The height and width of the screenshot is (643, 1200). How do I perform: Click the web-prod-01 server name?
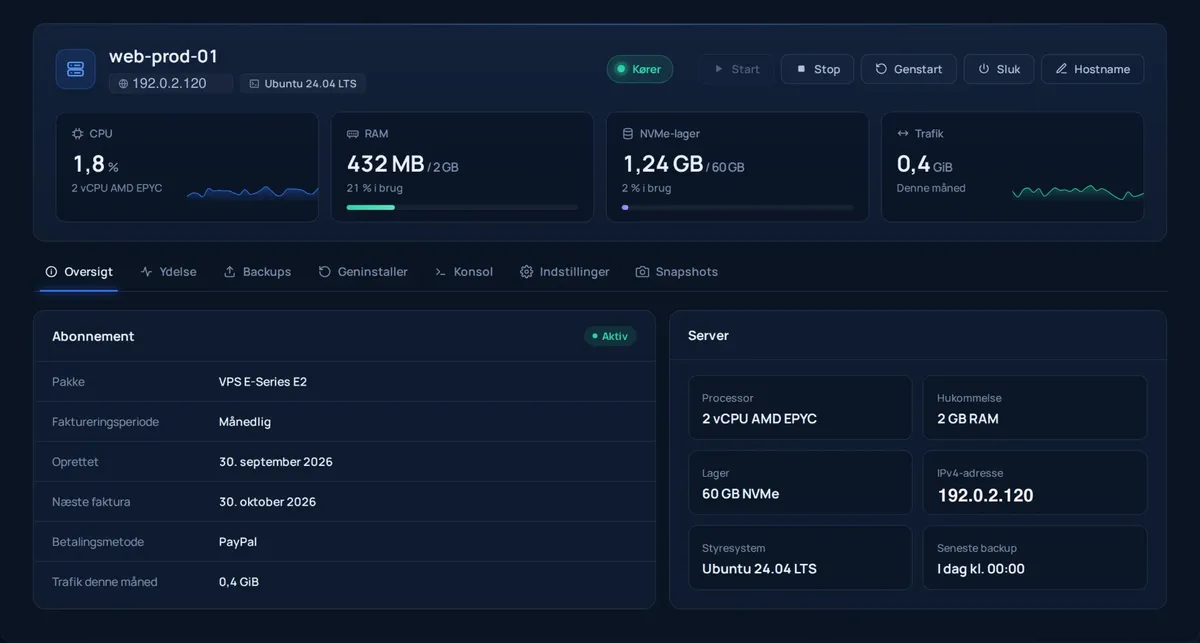click(x=163, y=57)
